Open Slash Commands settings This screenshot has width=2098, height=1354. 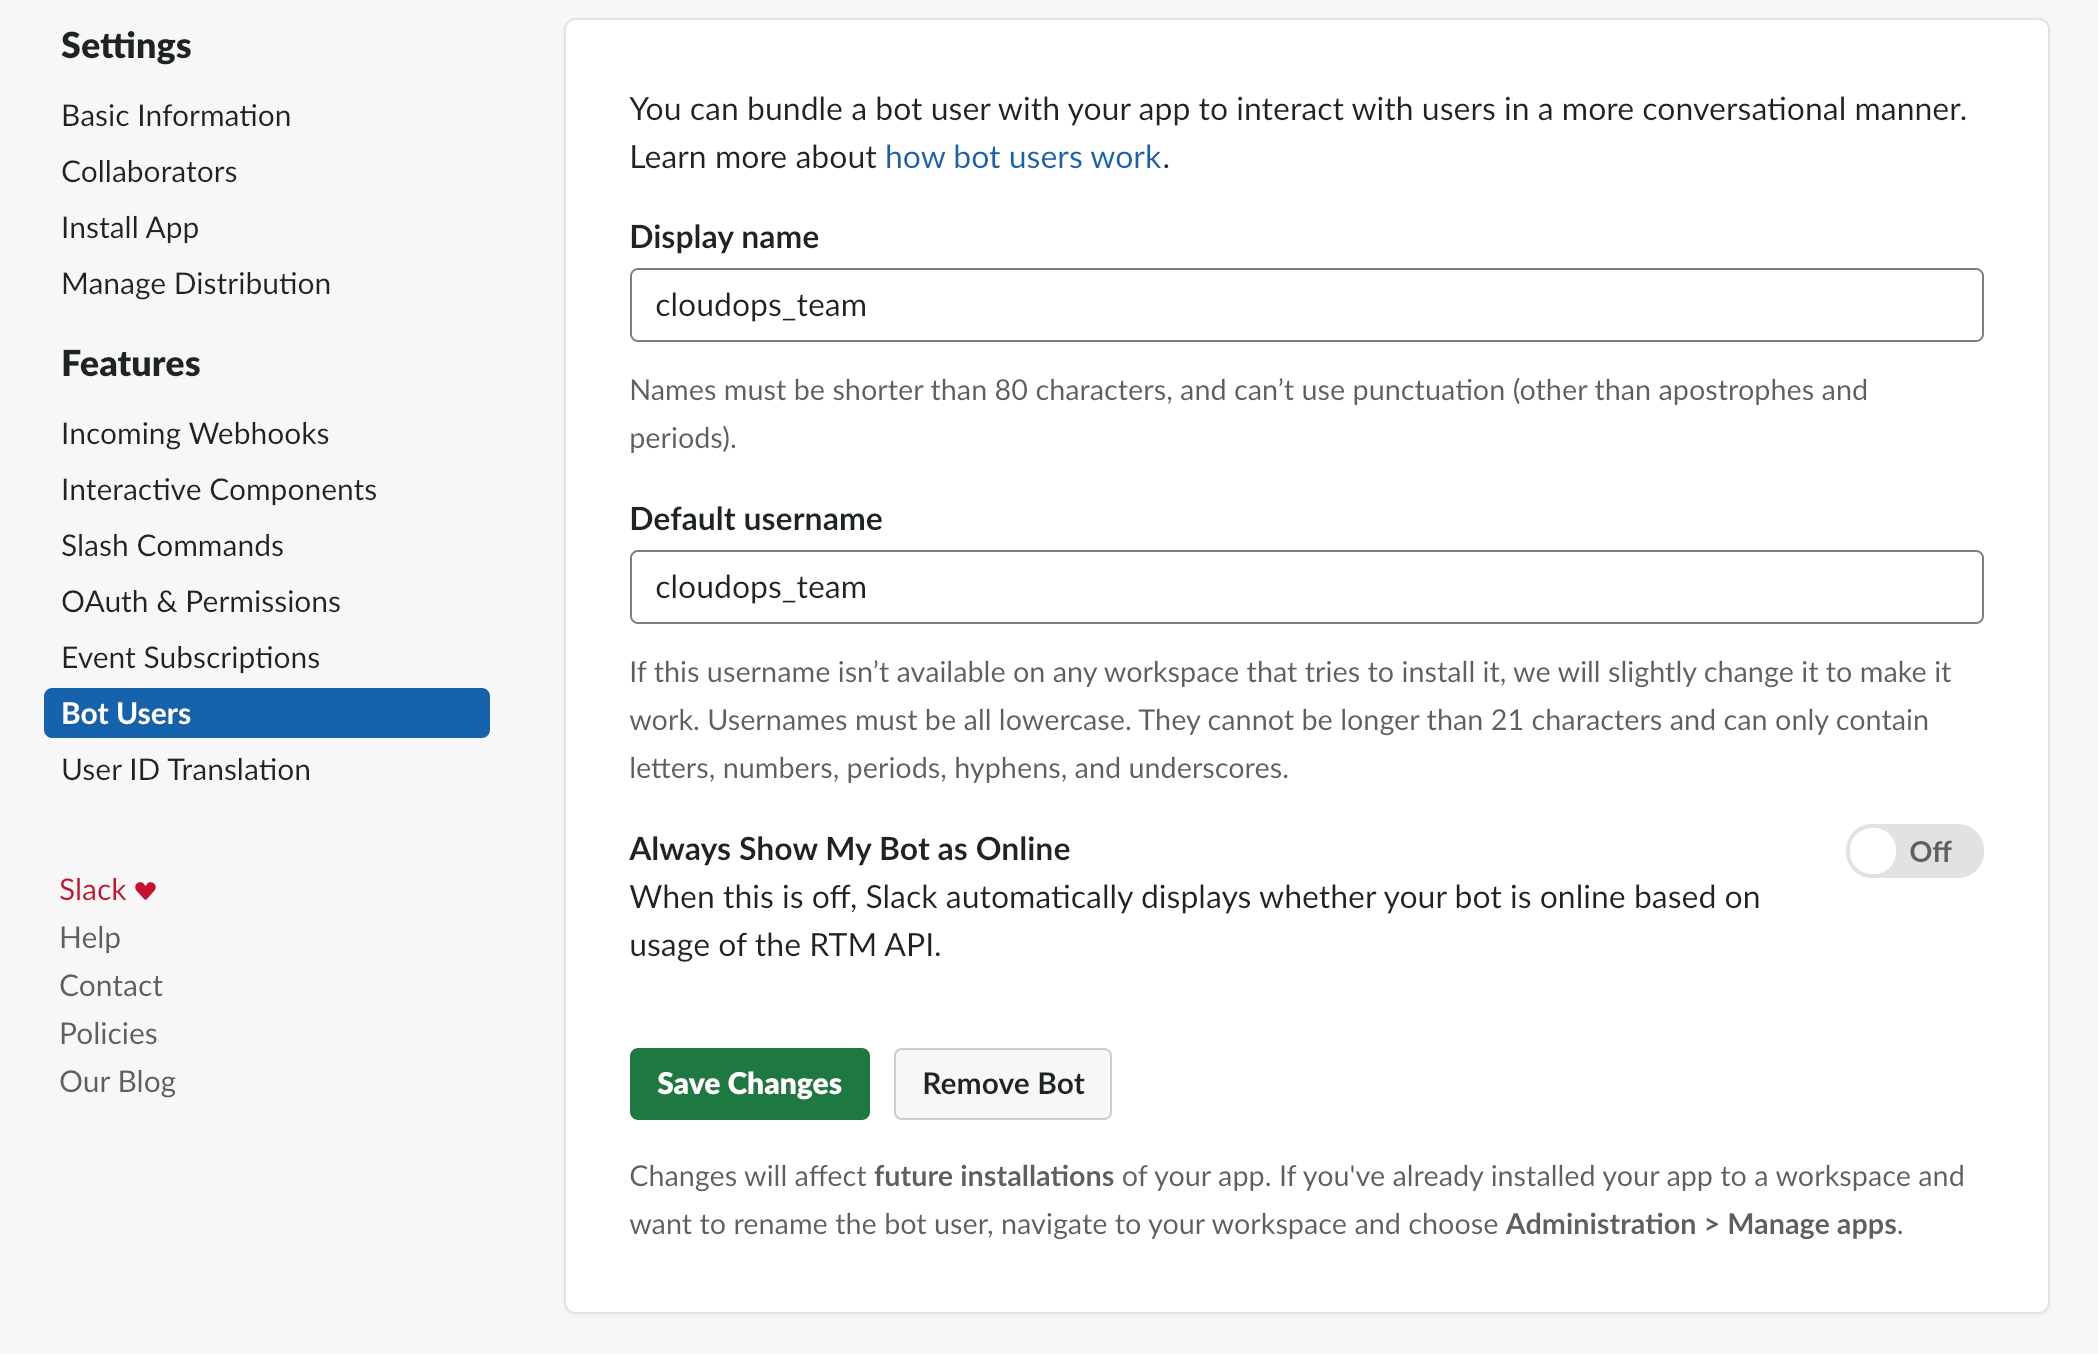point(172,546)
